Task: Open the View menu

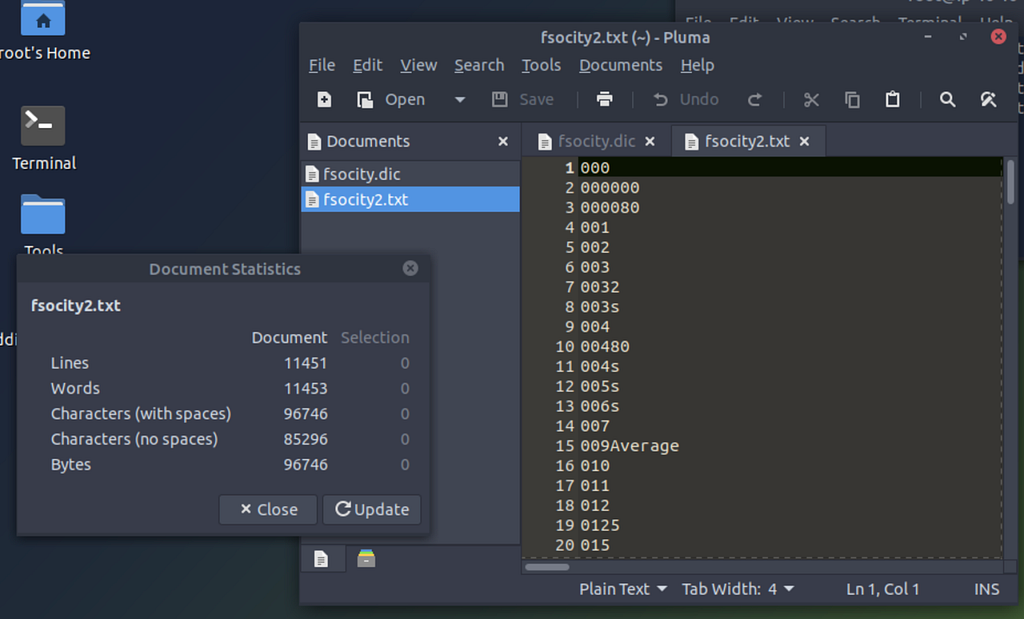Action: [419, 65]
